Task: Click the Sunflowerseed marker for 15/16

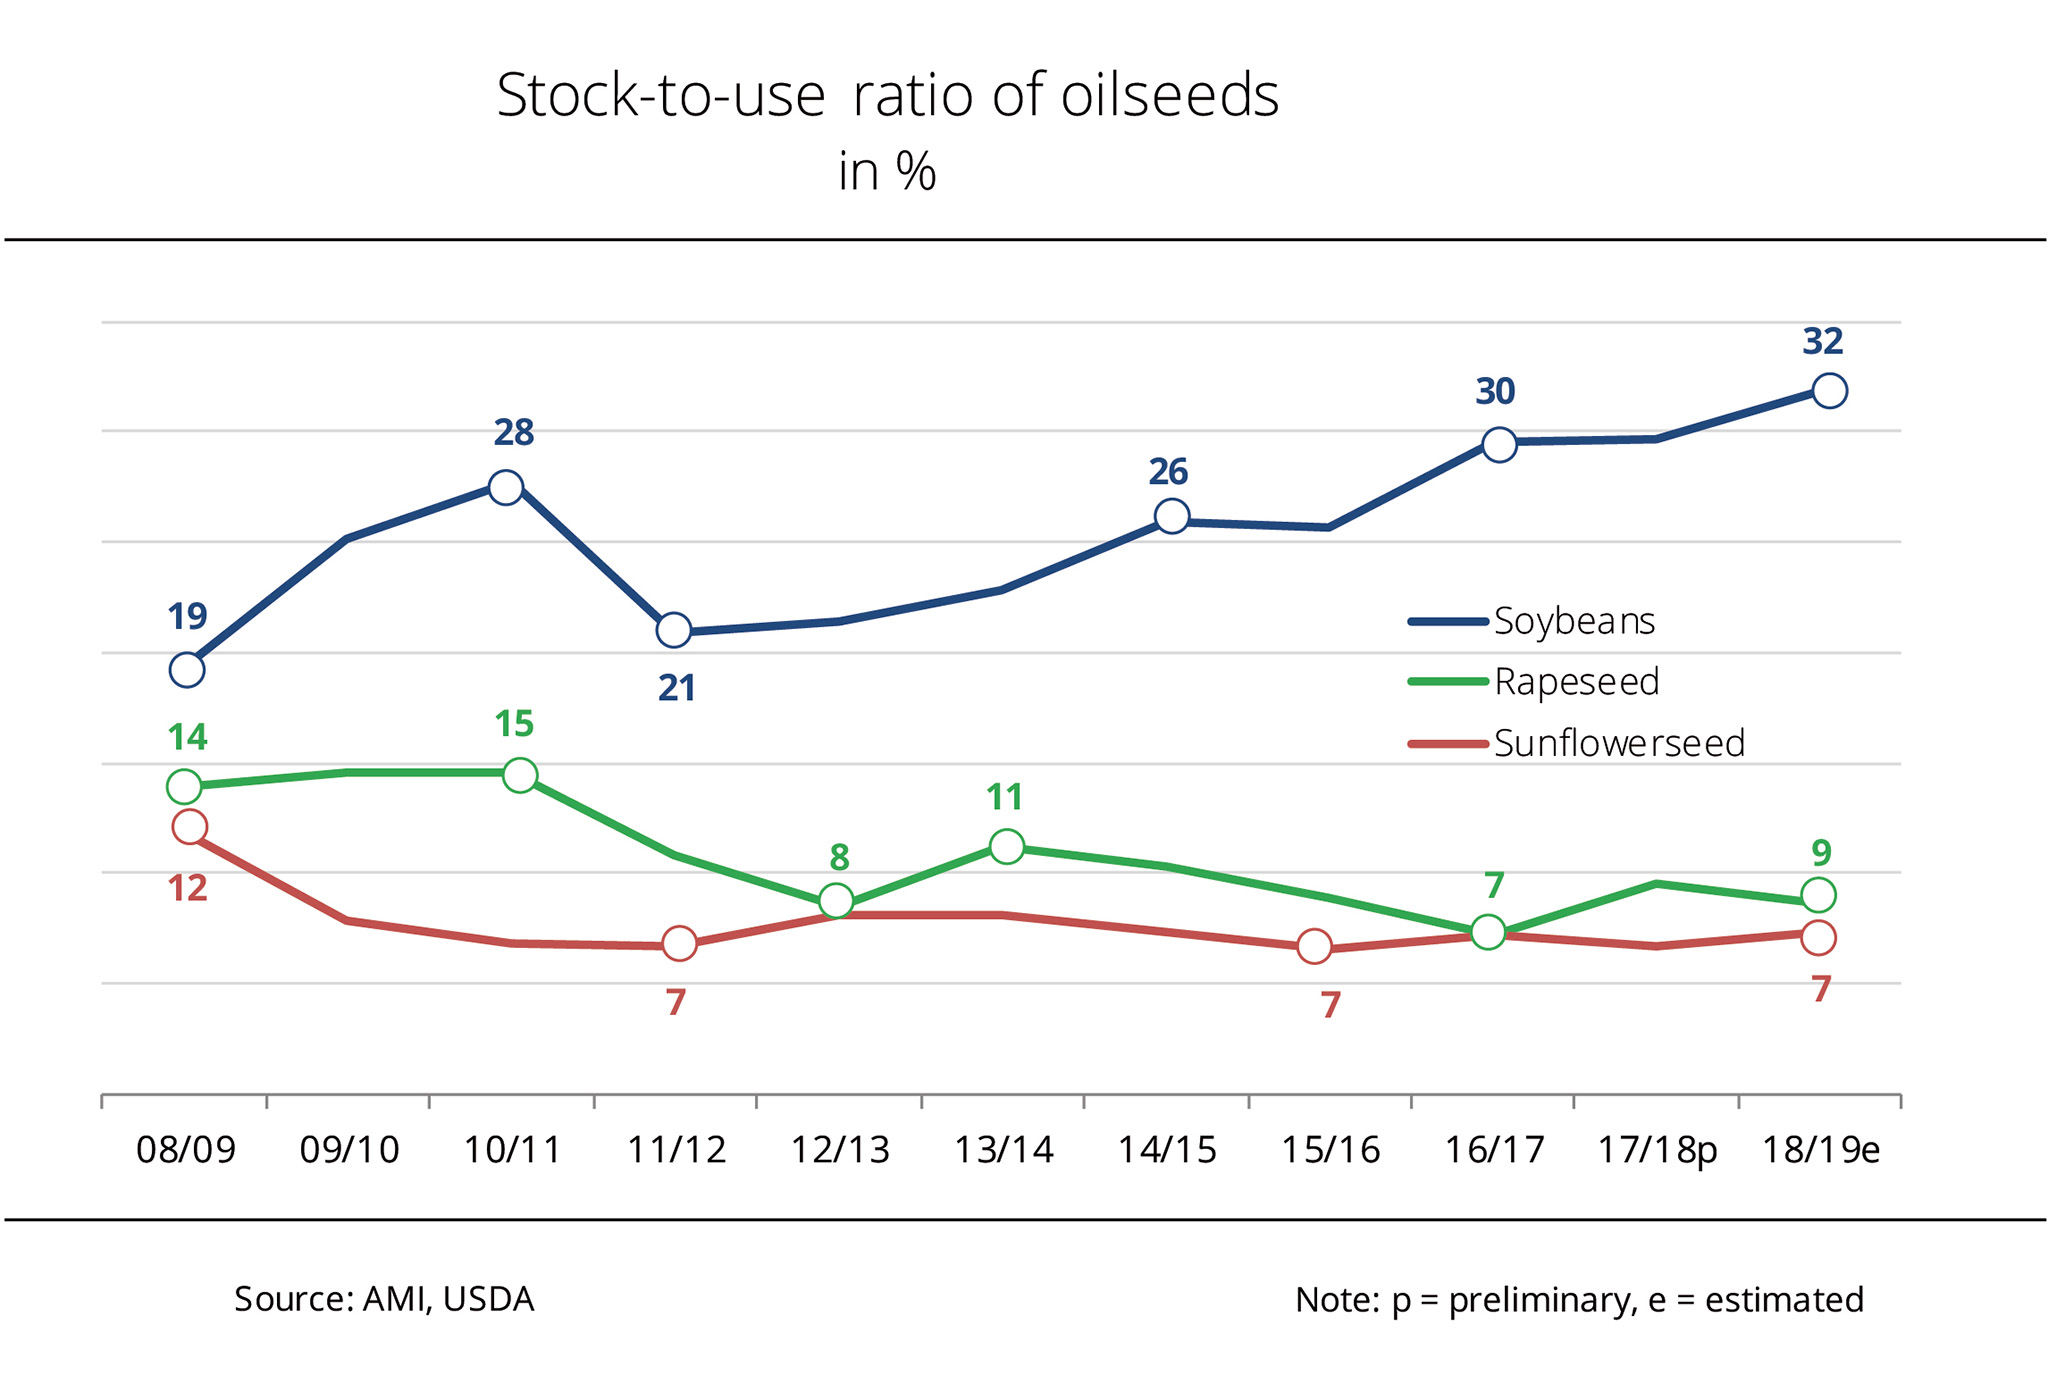Action: point(1314,946)
